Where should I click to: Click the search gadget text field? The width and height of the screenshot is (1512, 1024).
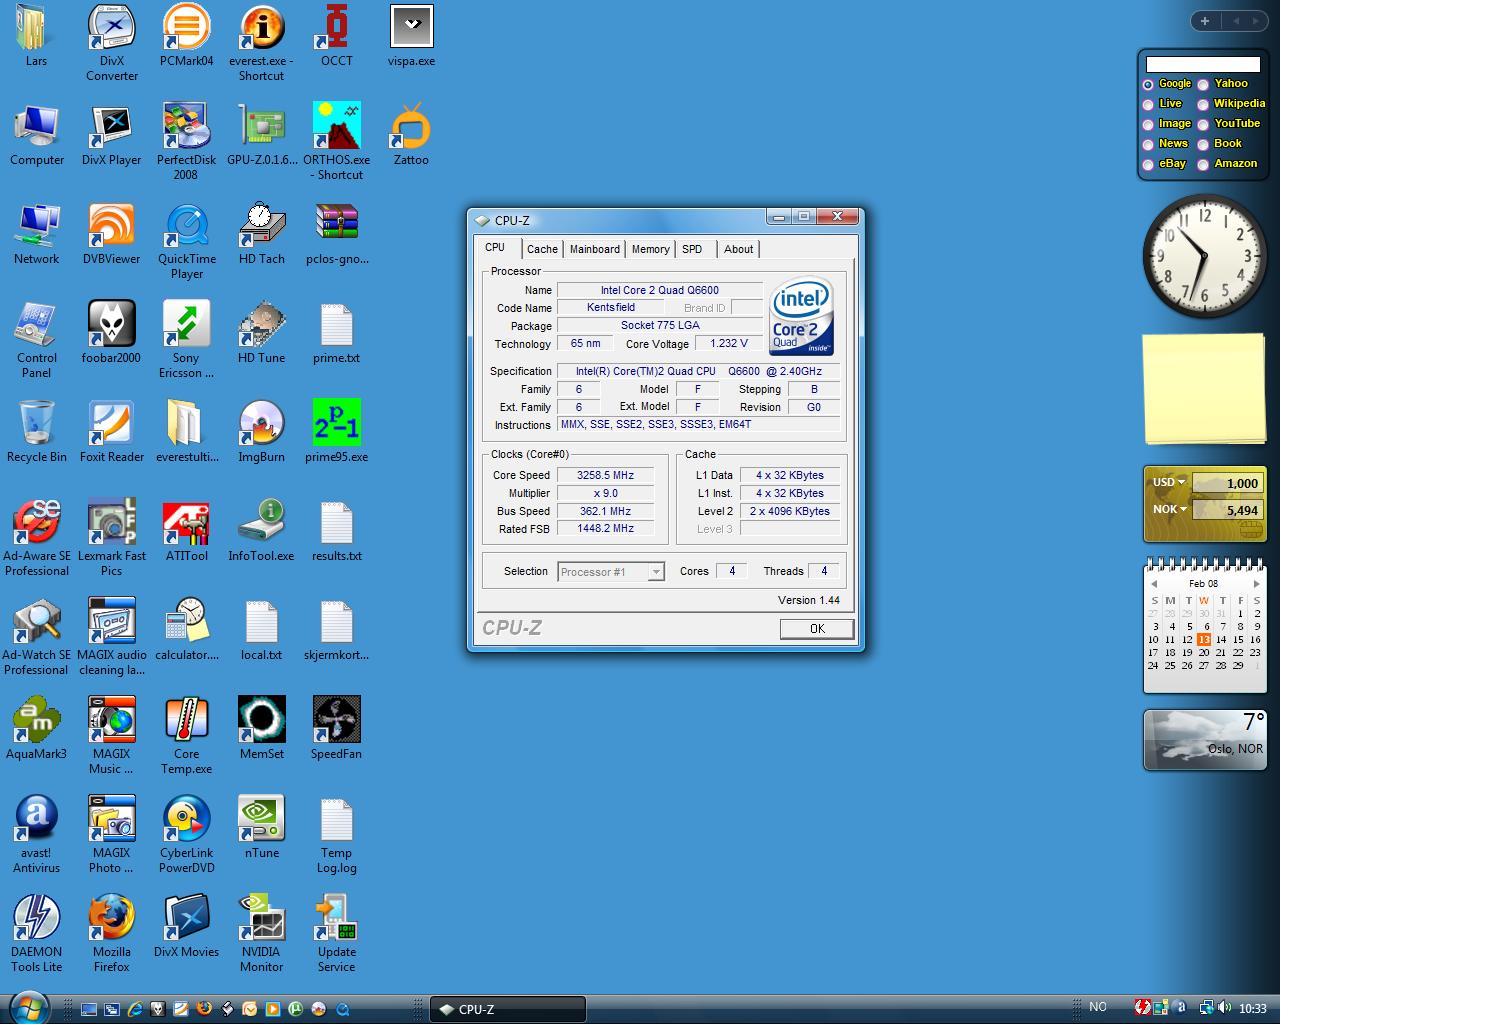1202,65
